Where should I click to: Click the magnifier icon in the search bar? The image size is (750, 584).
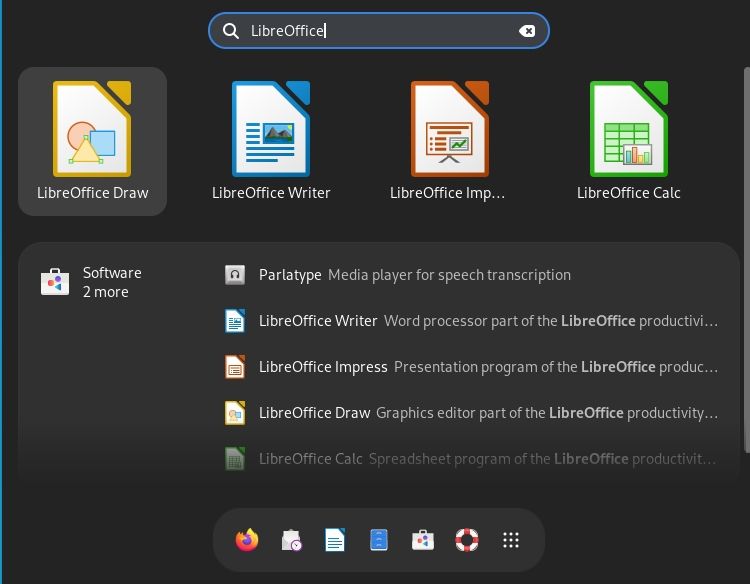(231, 31)
